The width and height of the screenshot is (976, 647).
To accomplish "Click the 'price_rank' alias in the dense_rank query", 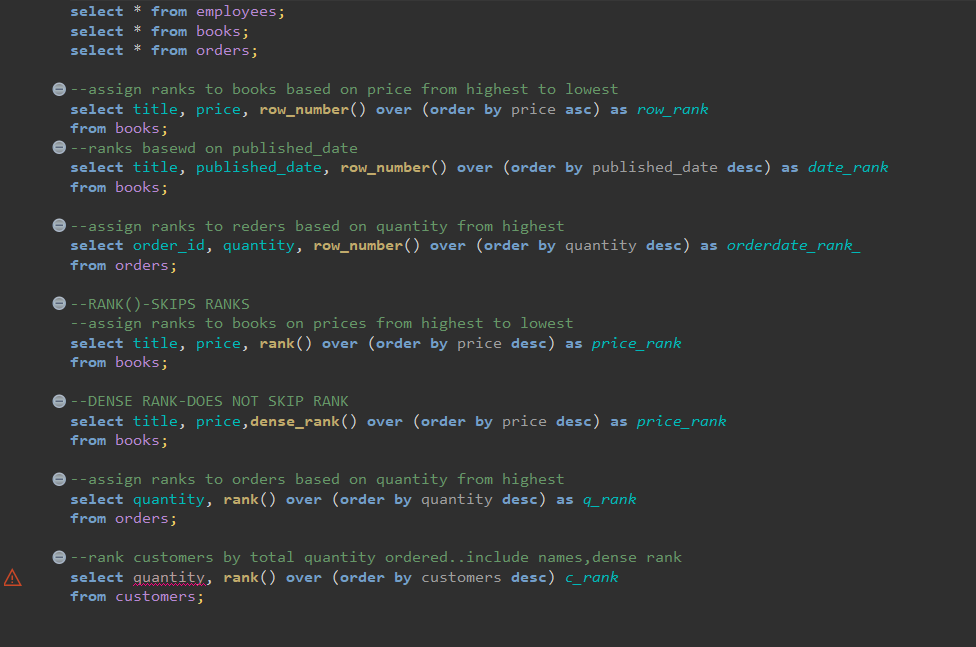I will [x=681, y=422].
